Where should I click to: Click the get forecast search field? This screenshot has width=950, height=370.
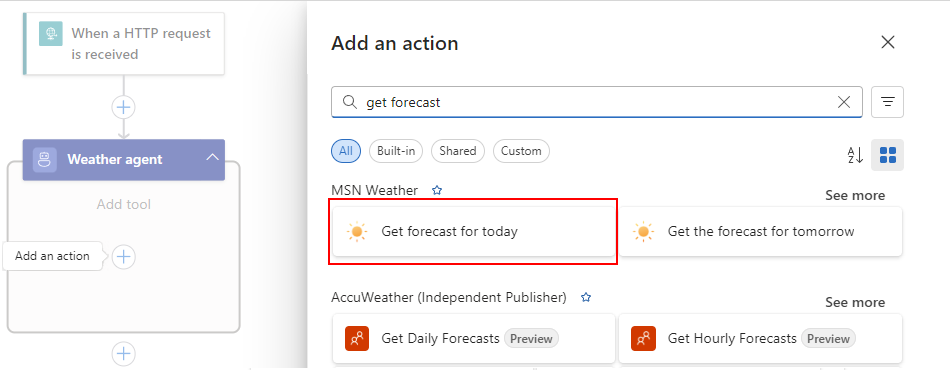(596, 102)
